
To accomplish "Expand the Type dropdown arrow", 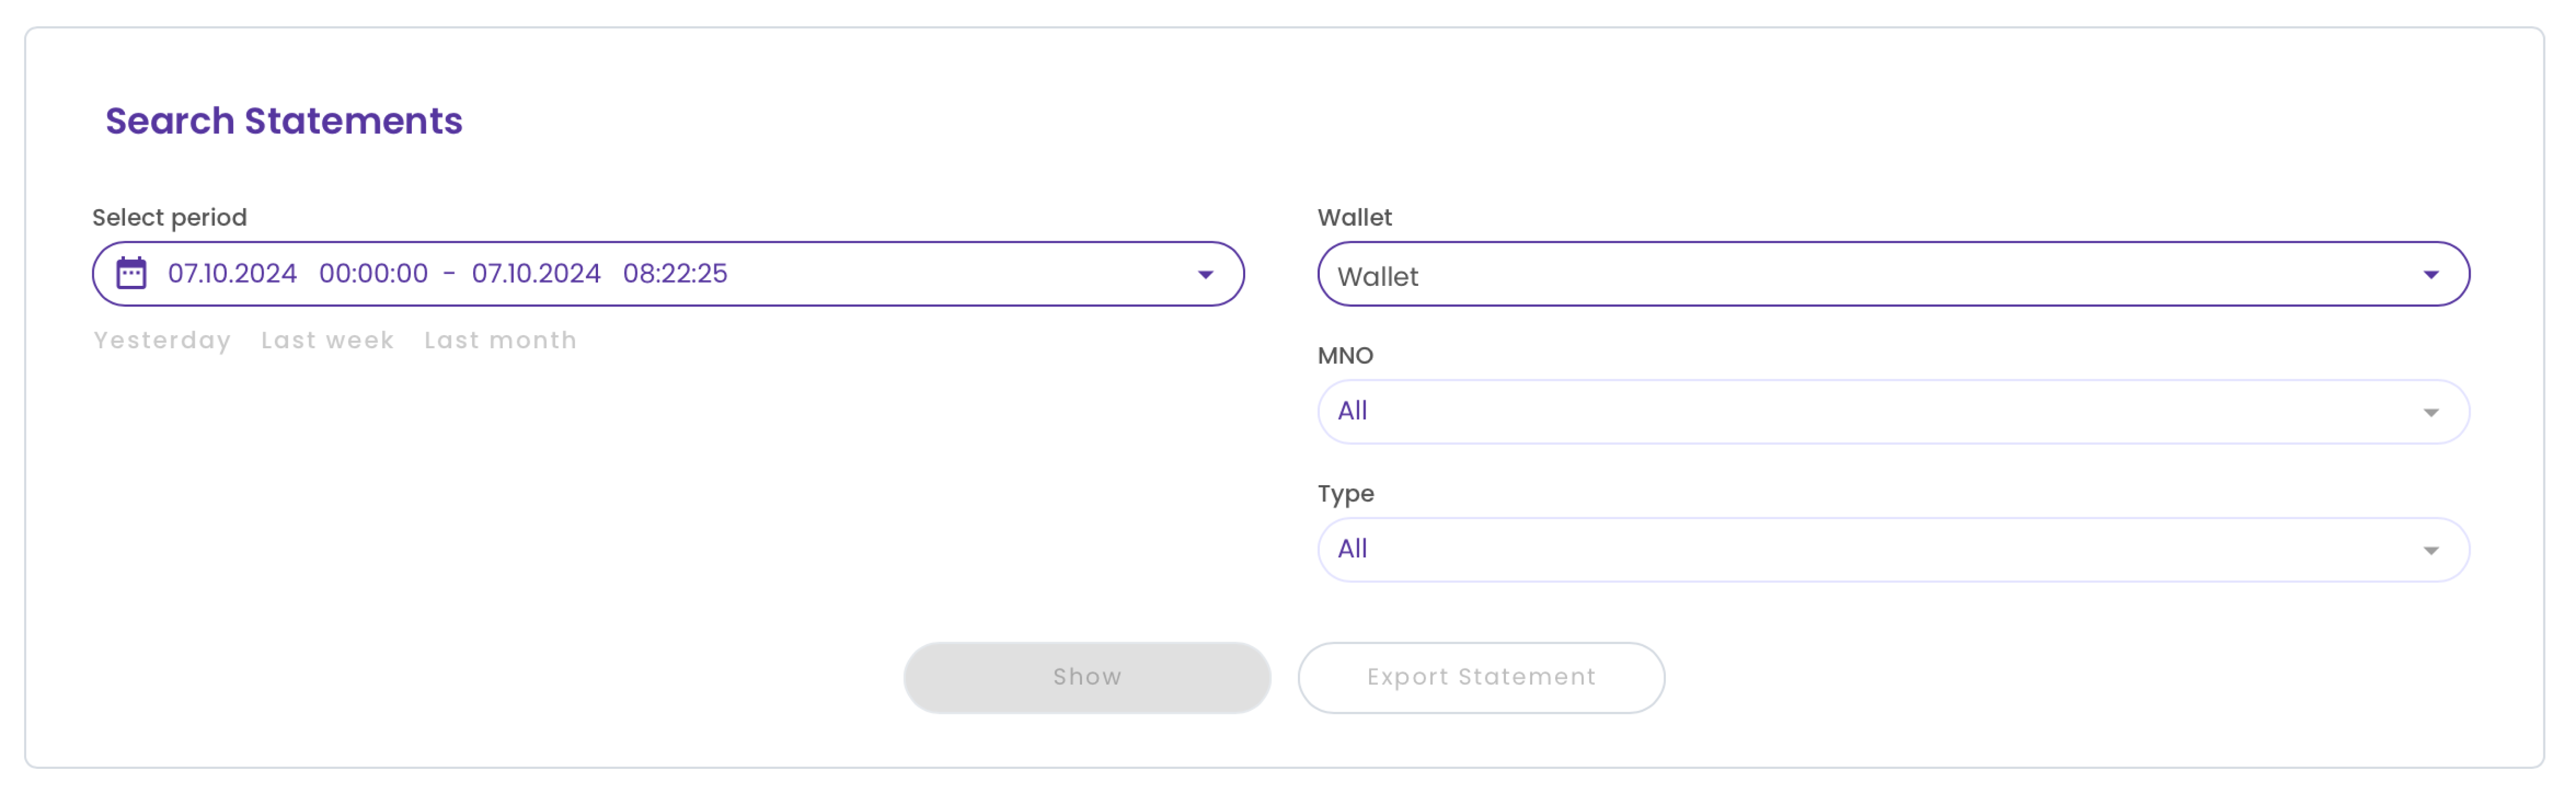I will pyautogui.click(x=2430, y=550).
